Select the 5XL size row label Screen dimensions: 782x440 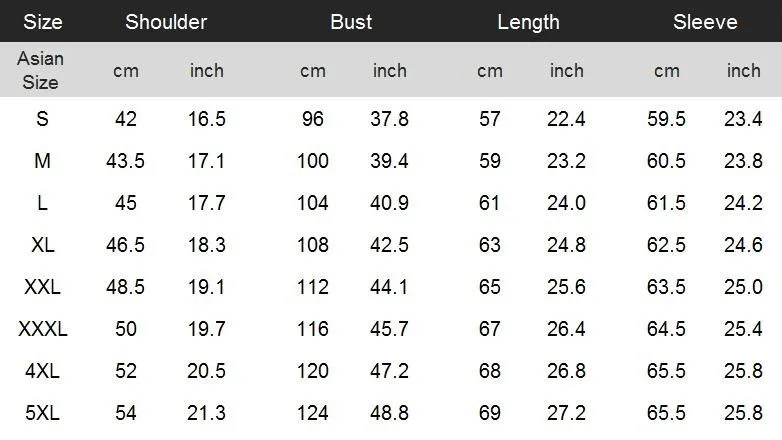pyautogui.click(x=42, y=412)
